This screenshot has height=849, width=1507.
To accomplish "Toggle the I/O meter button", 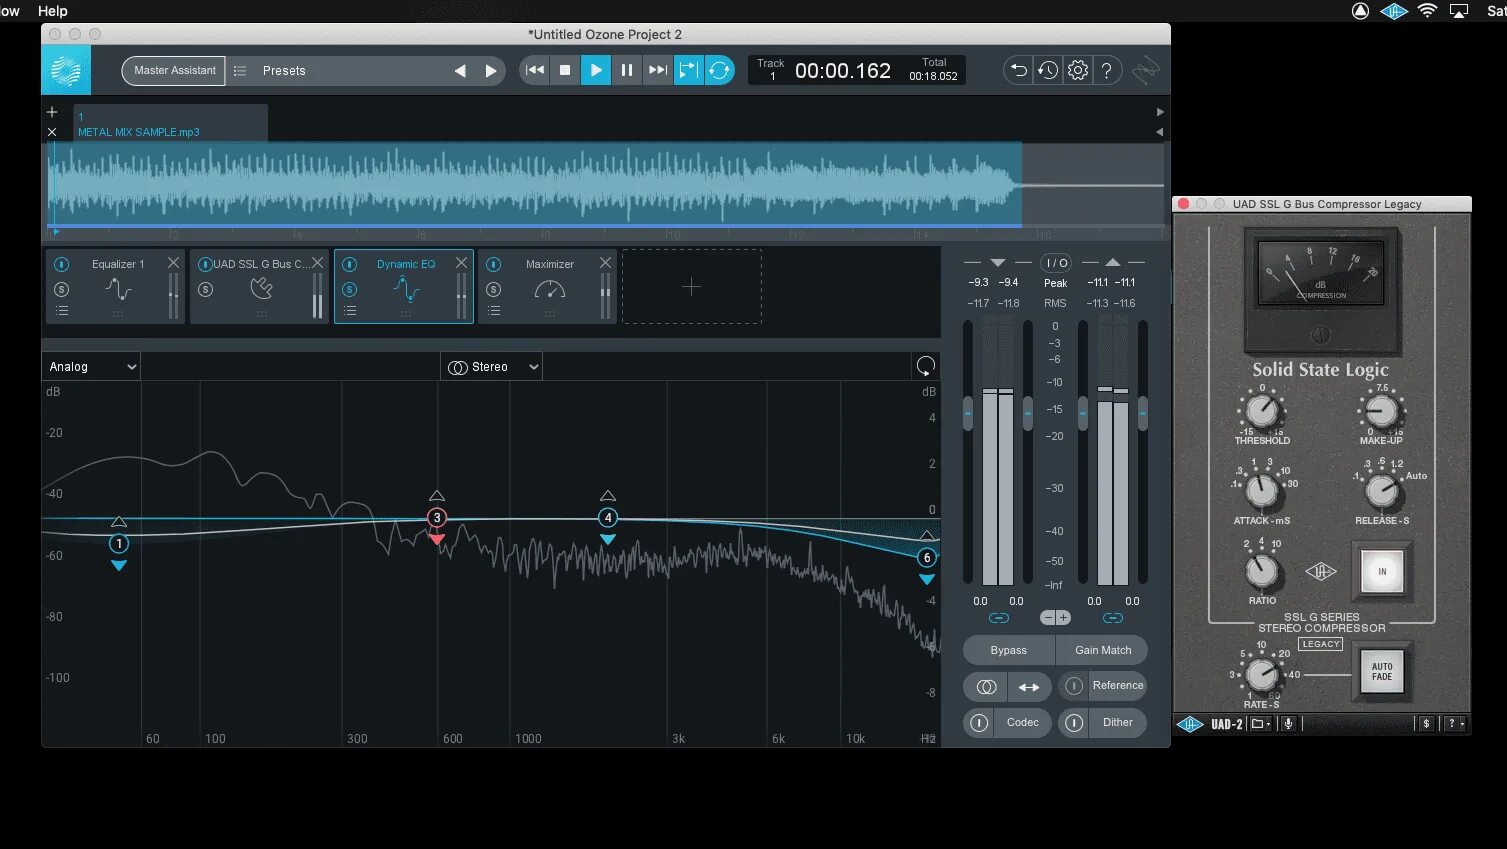I will pos(1056,263).
